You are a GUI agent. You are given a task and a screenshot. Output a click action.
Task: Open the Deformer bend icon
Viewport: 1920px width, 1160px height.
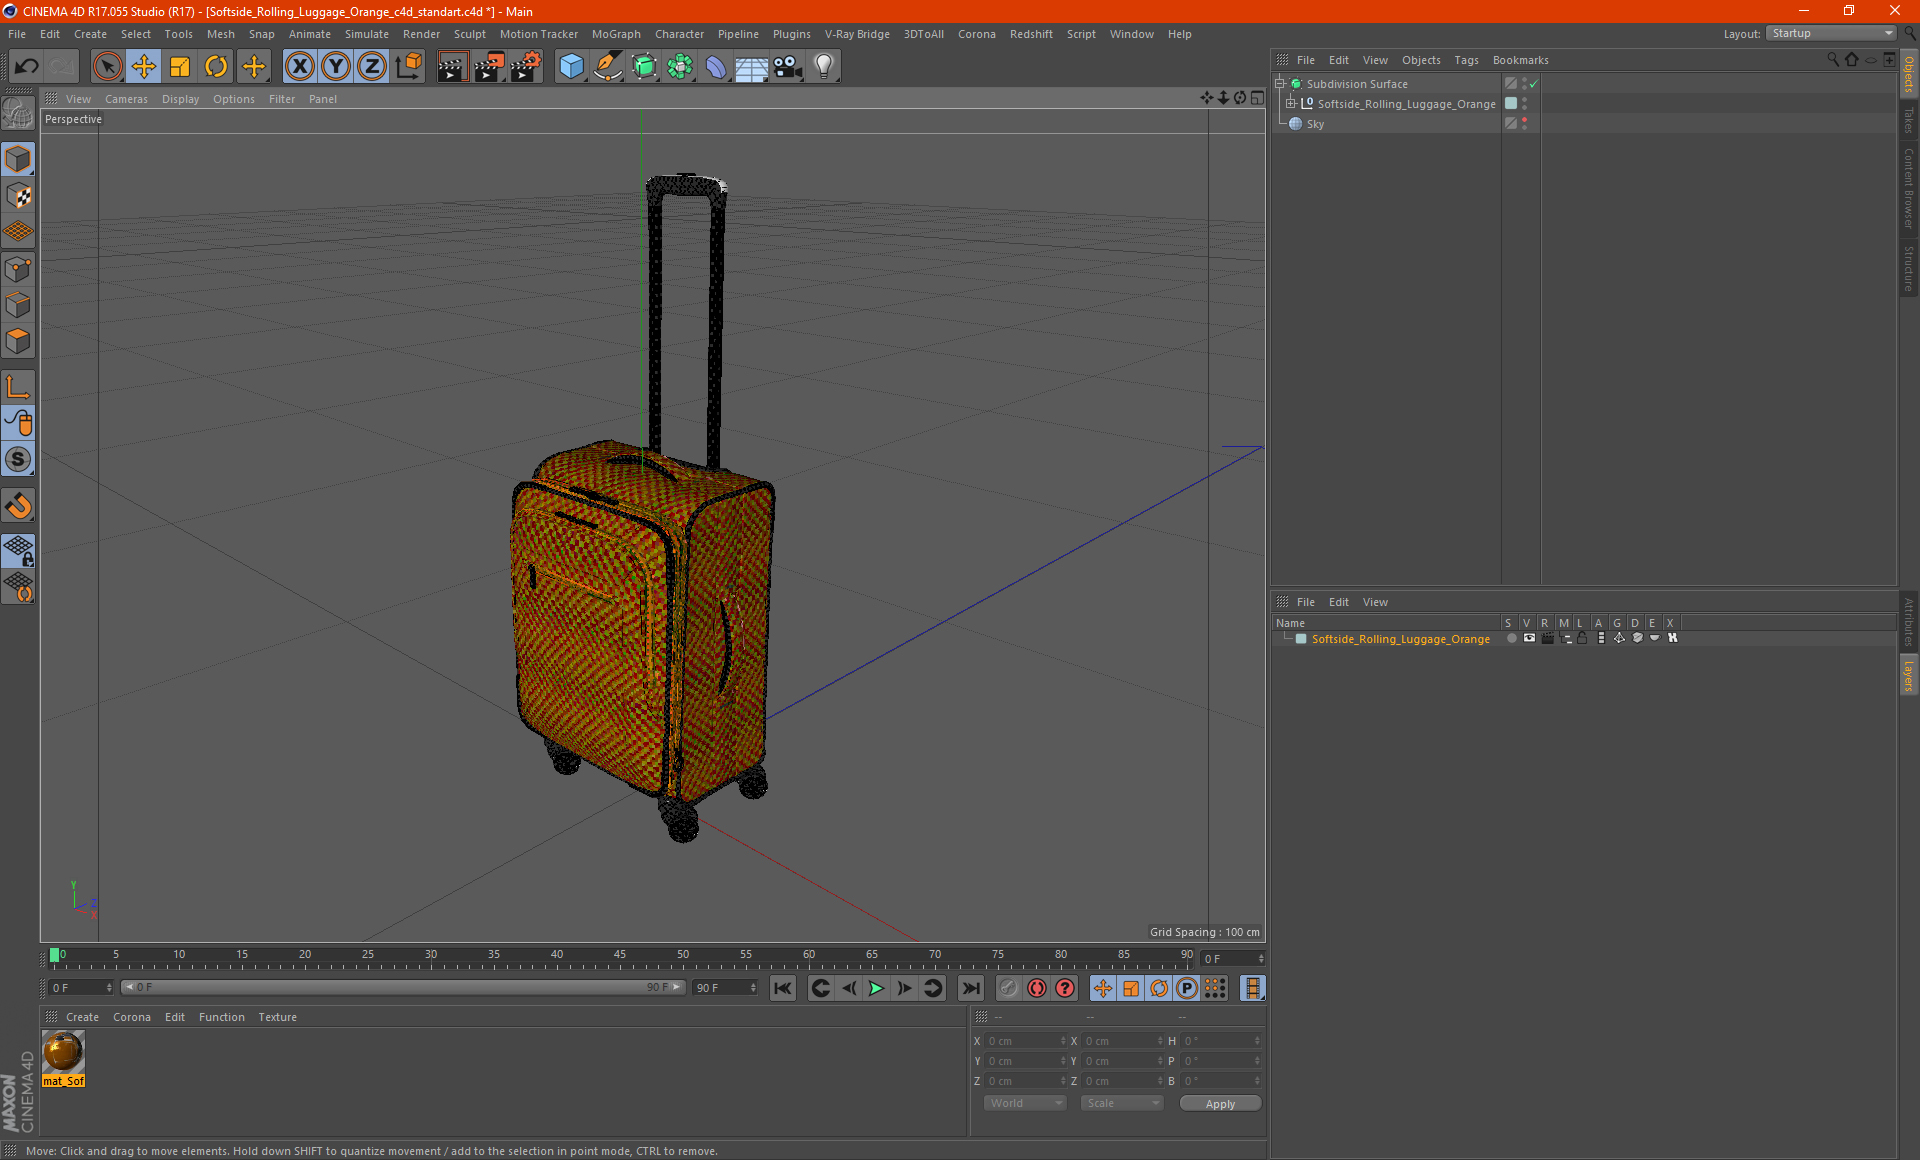(716, 67)
